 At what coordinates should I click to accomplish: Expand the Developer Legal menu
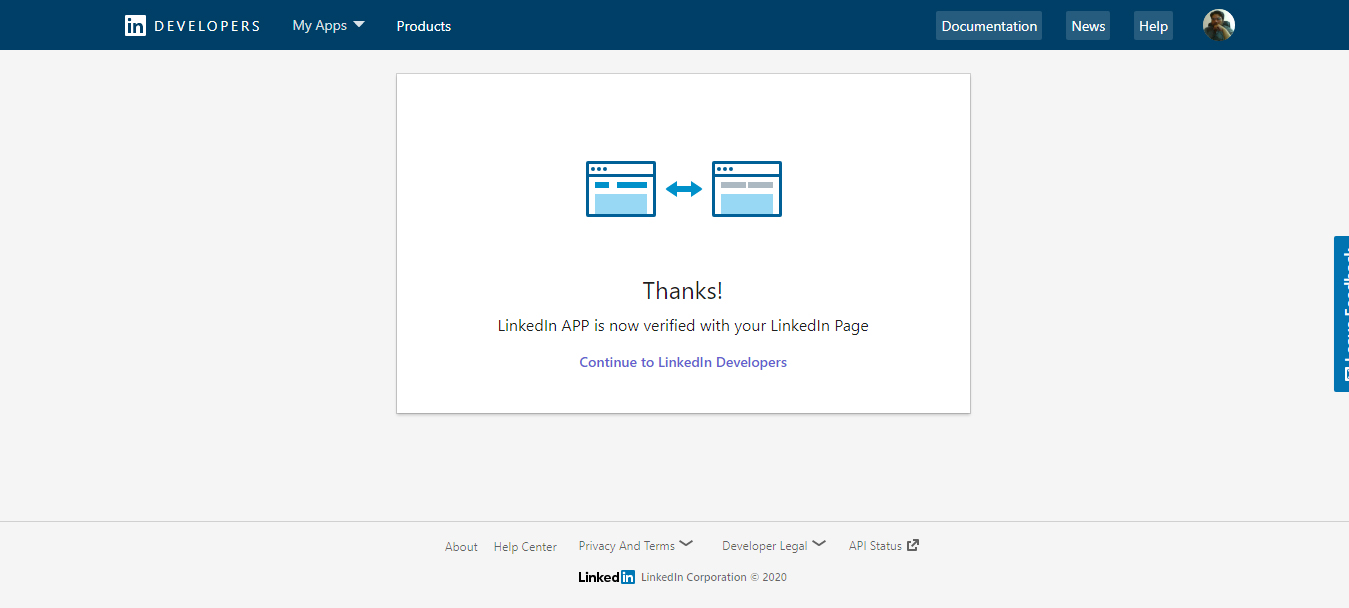click(x=774, y=546)
